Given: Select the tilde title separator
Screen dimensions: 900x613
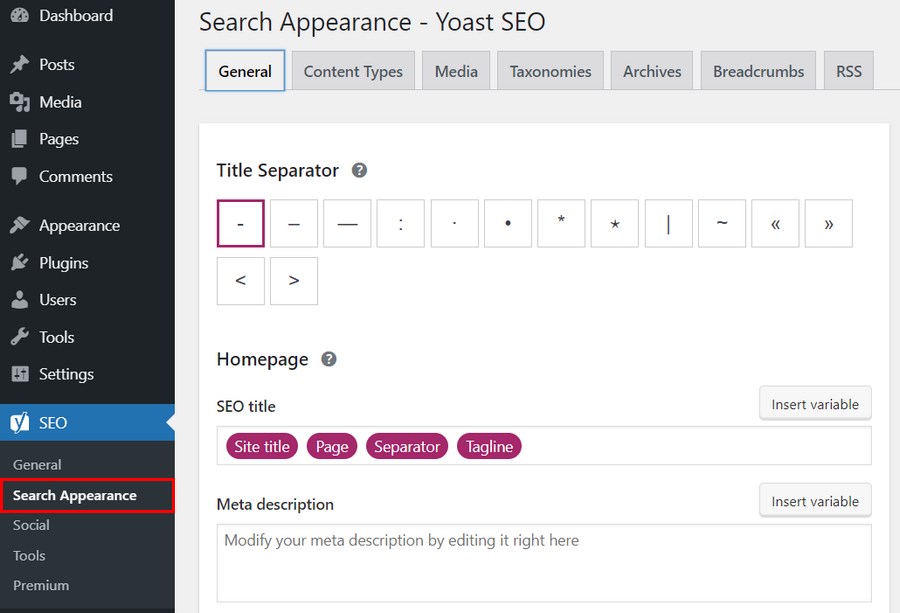Looking at the screenshot, I should (x=722, y=223).
